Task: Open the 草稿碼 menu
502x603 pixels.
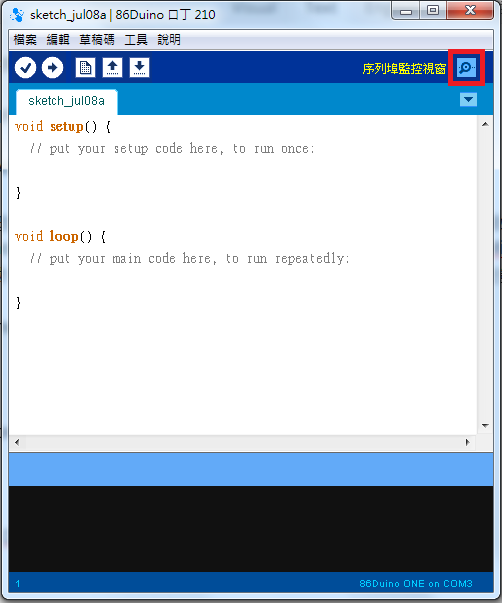Action: pos(97,39)
